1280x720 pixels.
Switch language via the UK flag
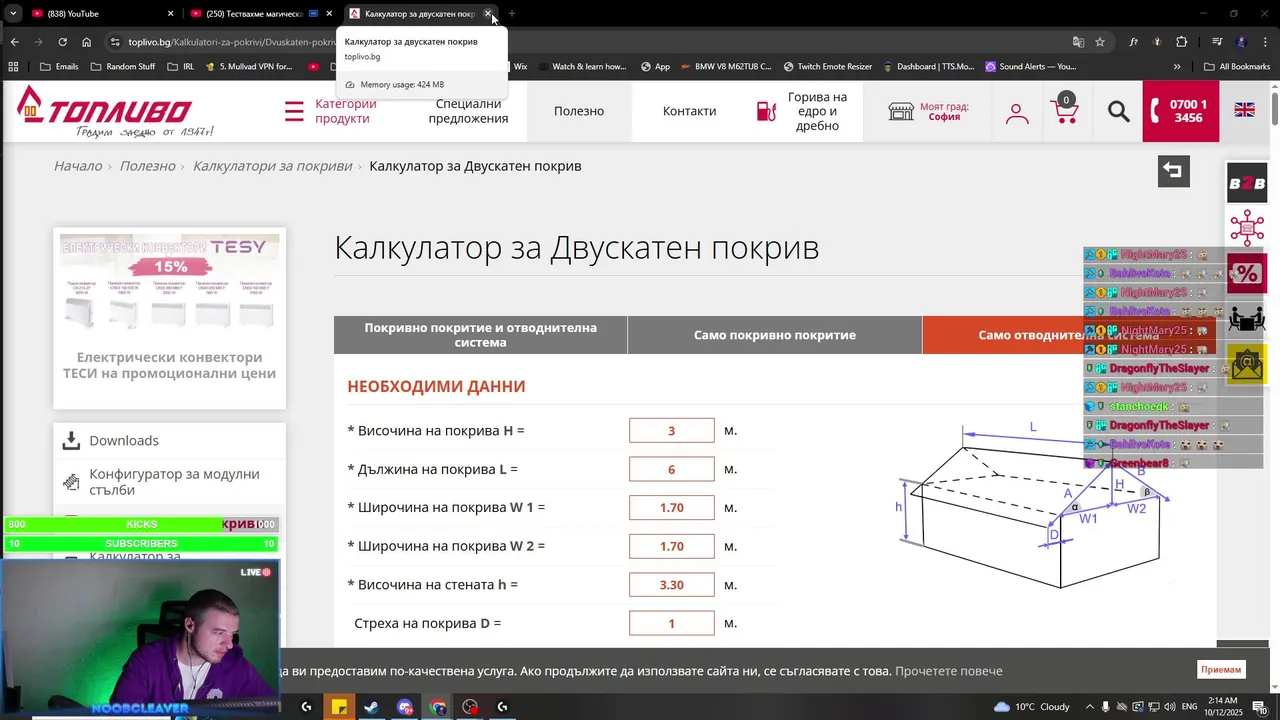(x=1244, y=110)
